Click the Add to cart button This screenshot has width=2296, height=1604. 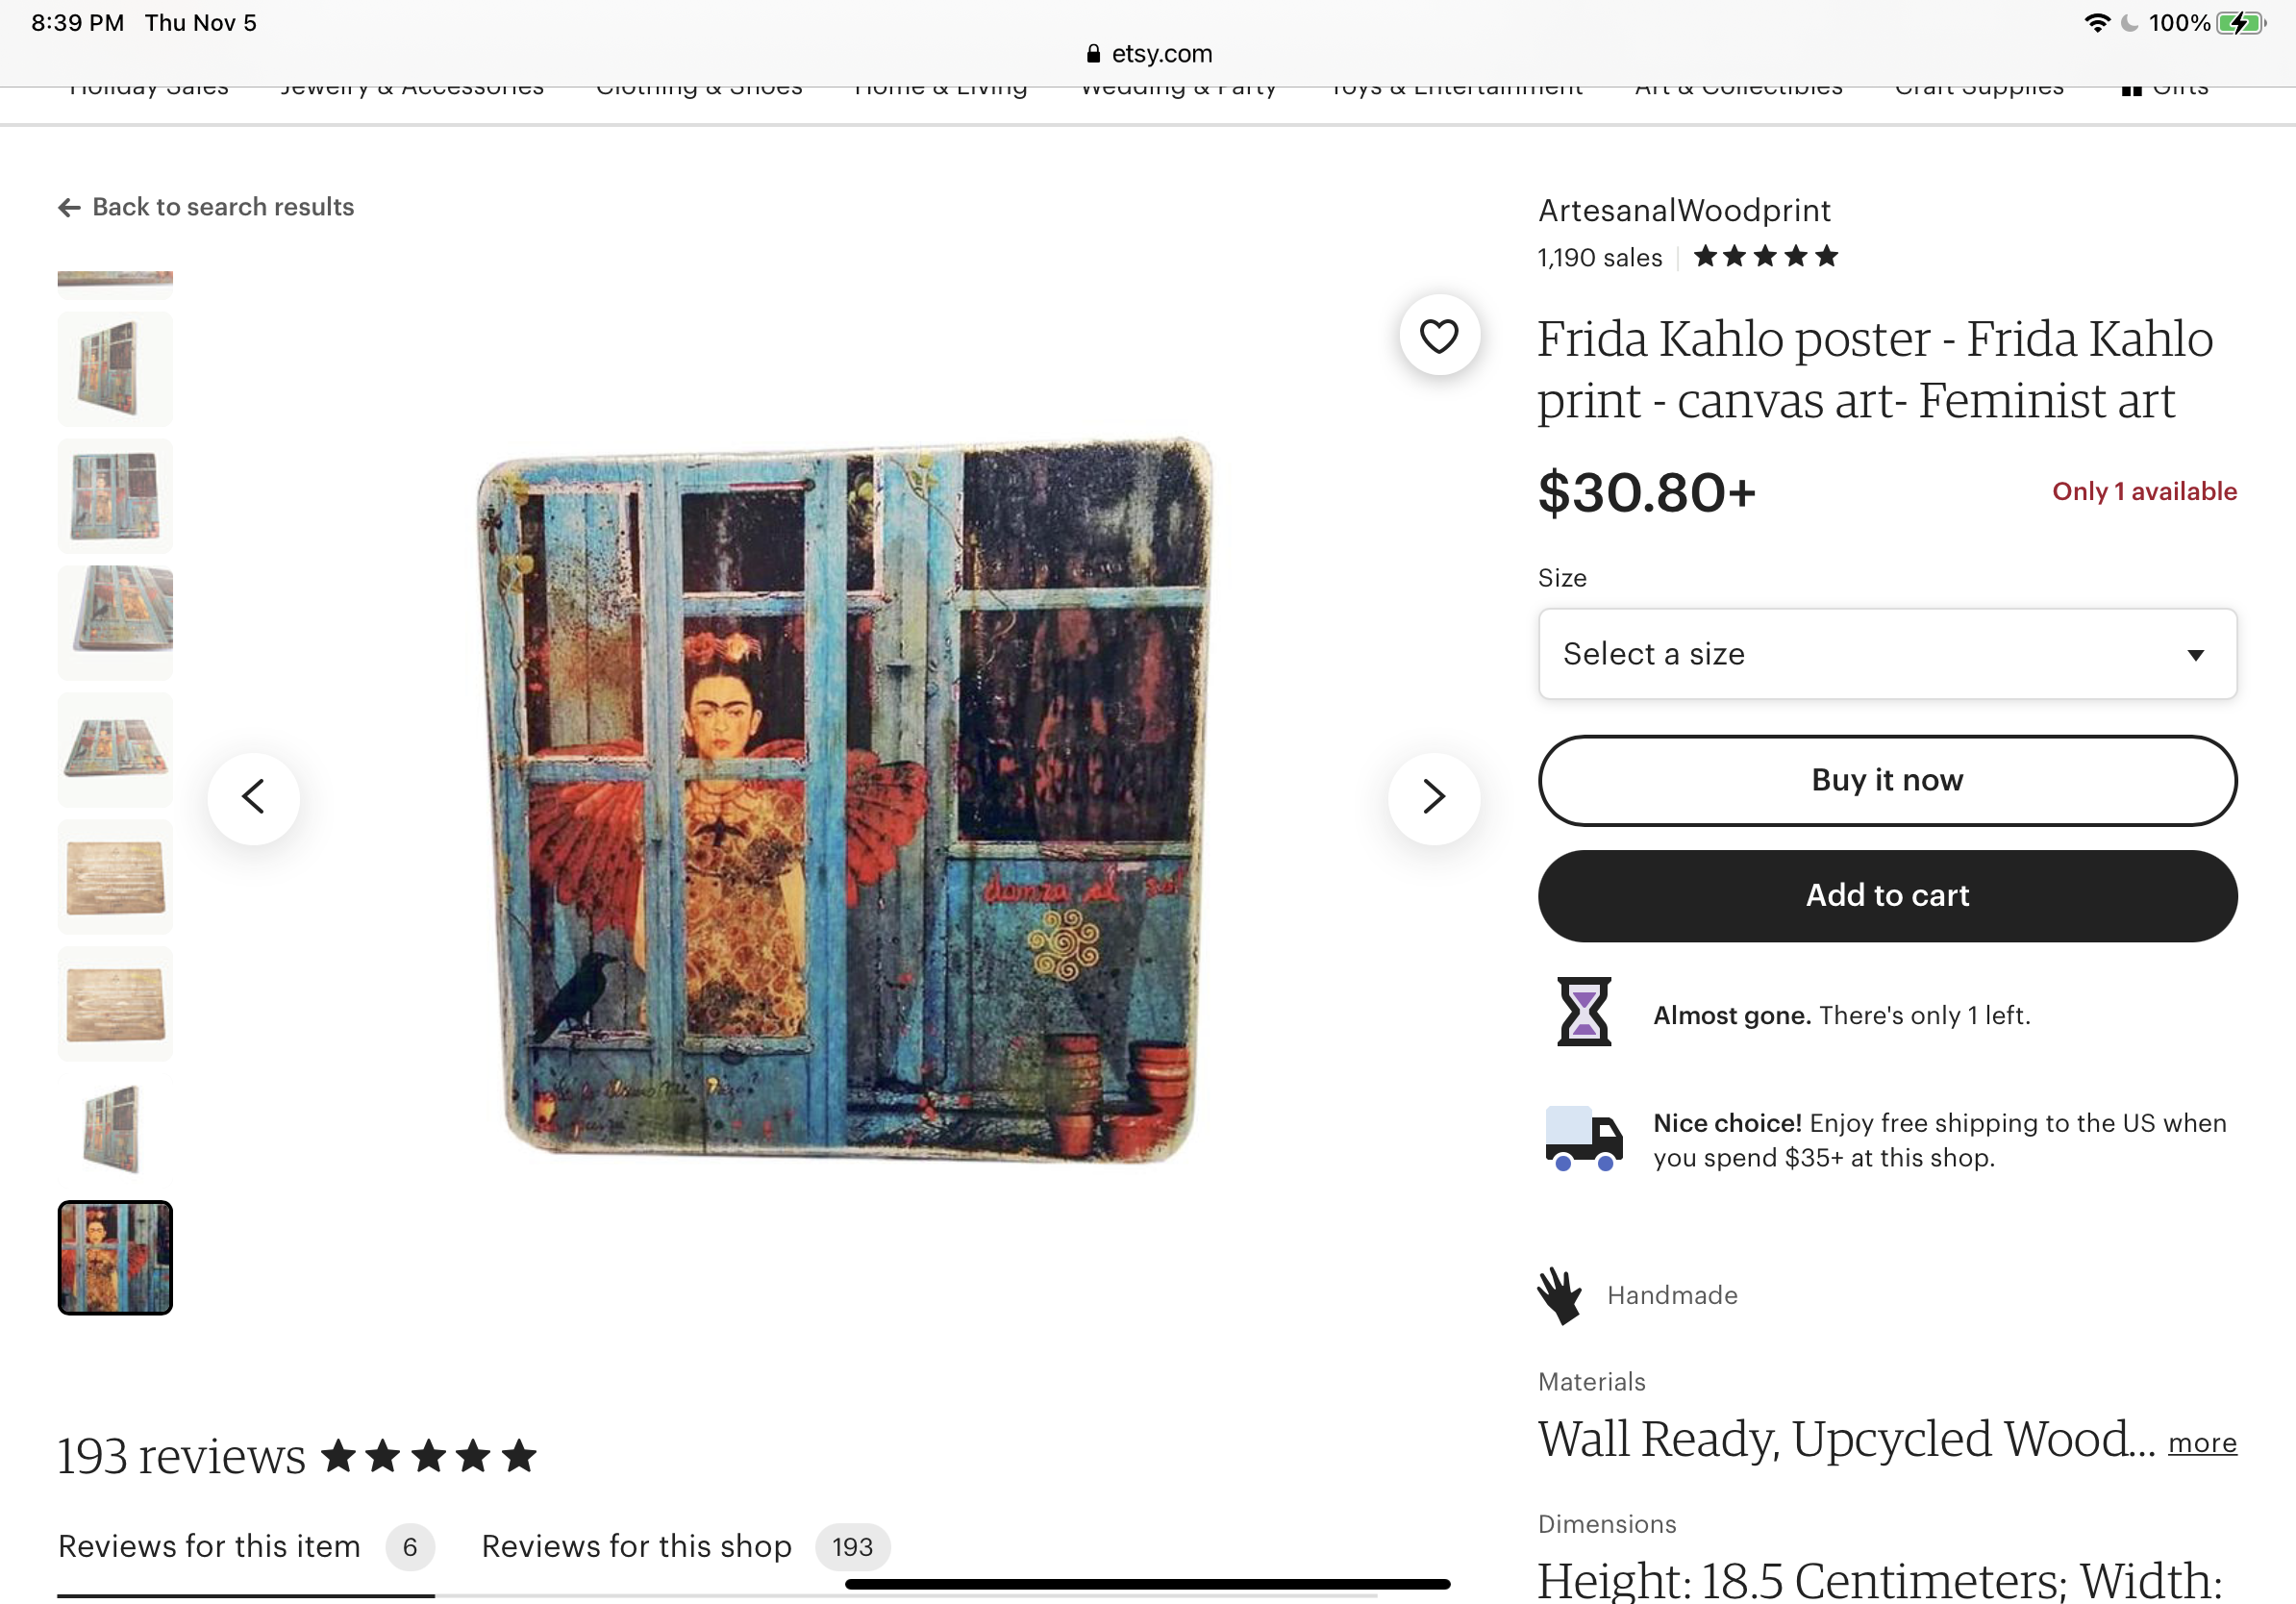[1886, 896]
